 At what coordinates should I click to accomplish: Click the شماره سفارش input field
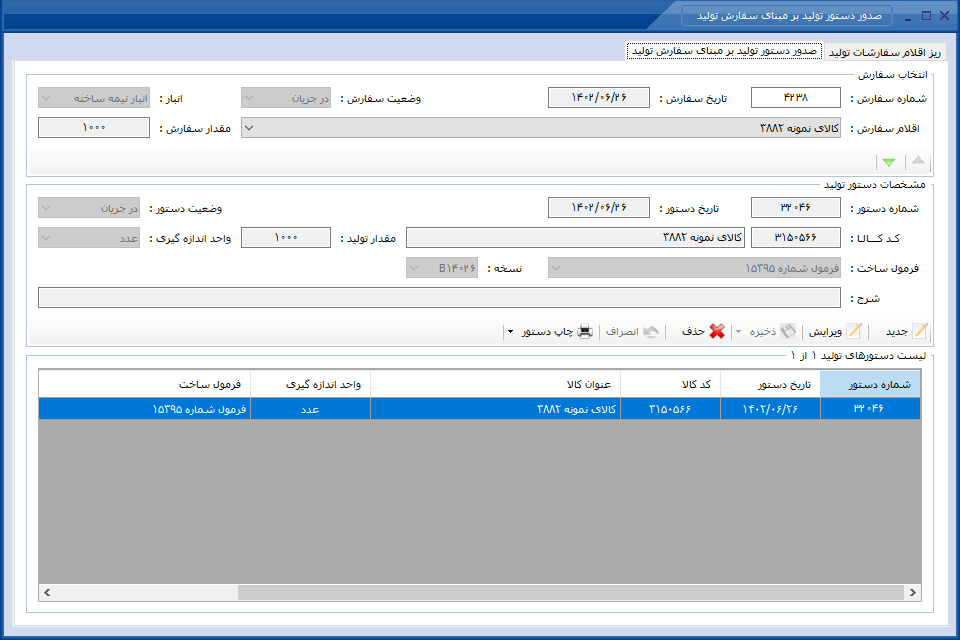click(796, 97)
